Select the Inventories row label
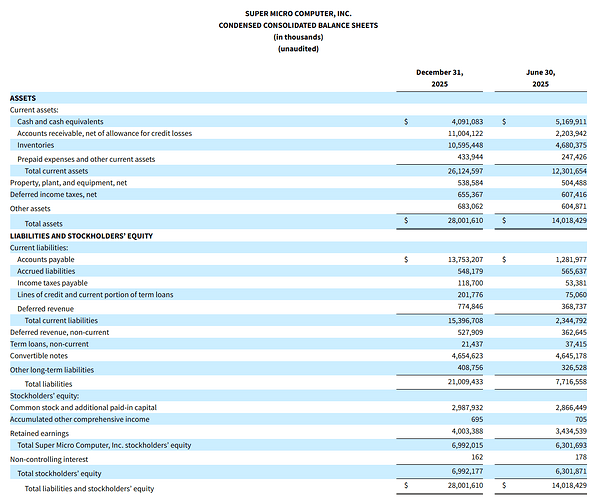 point(35,145)
